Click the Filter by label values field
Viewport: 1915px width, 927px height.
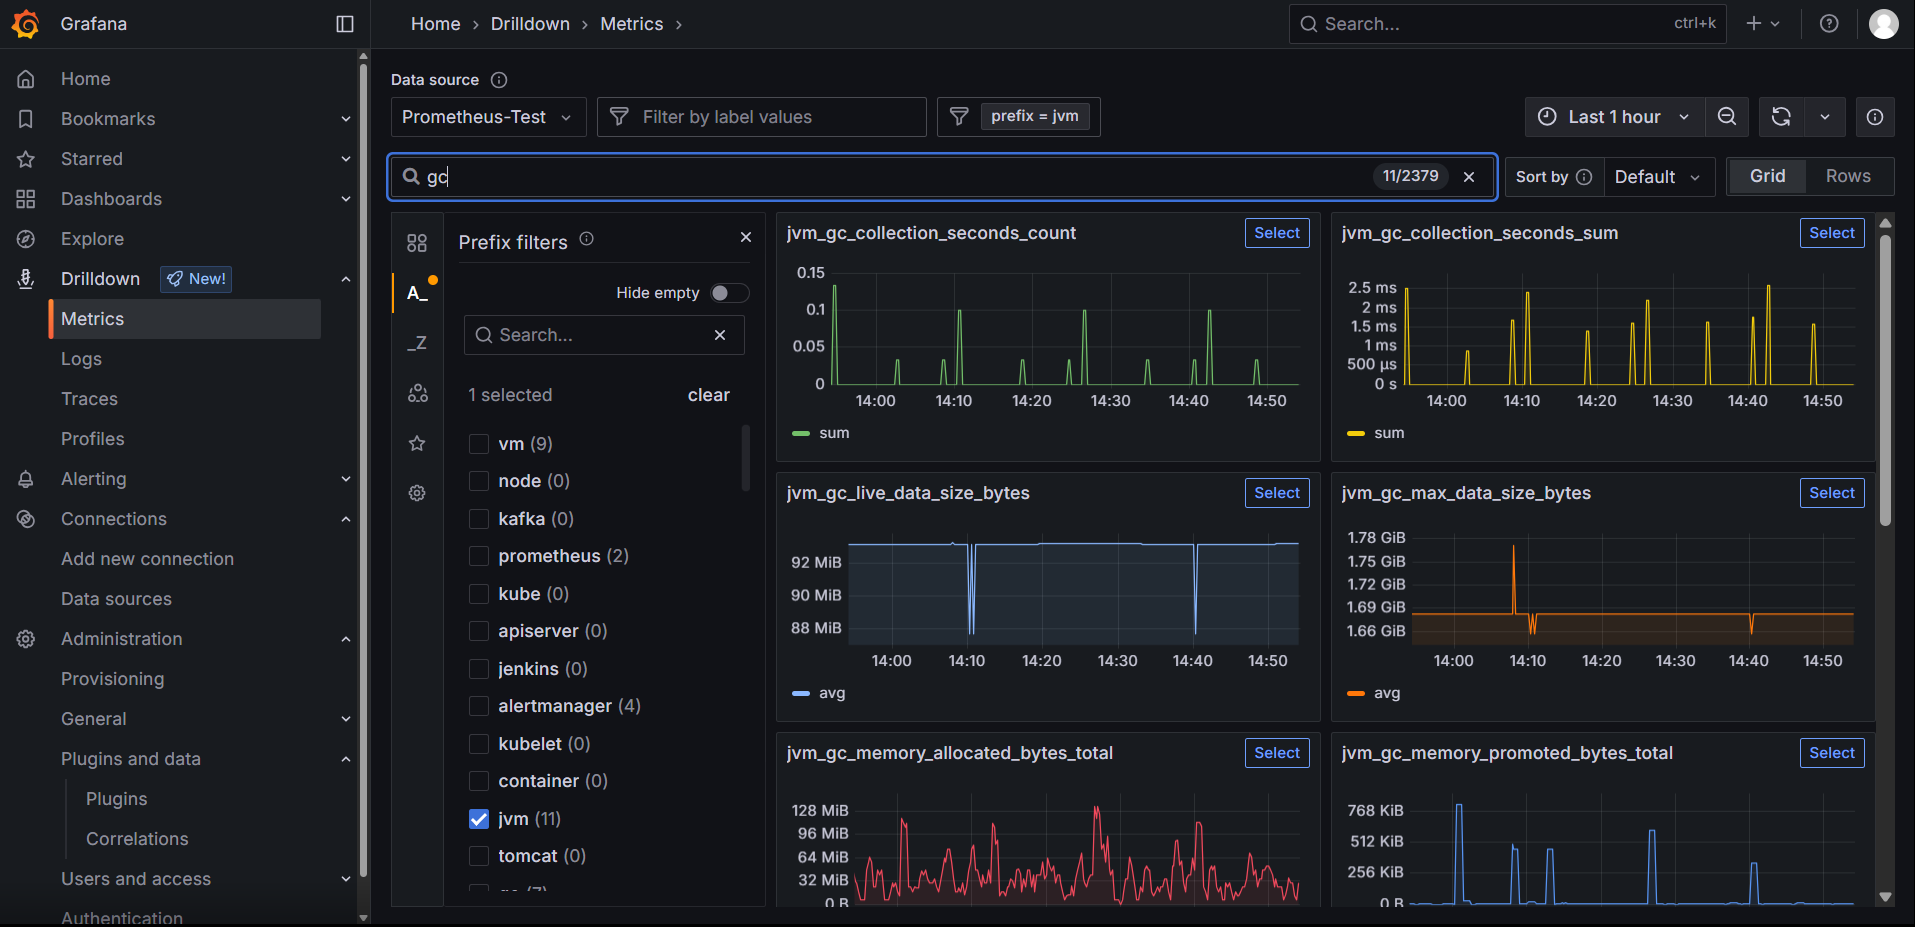click(x=762, y=117)
